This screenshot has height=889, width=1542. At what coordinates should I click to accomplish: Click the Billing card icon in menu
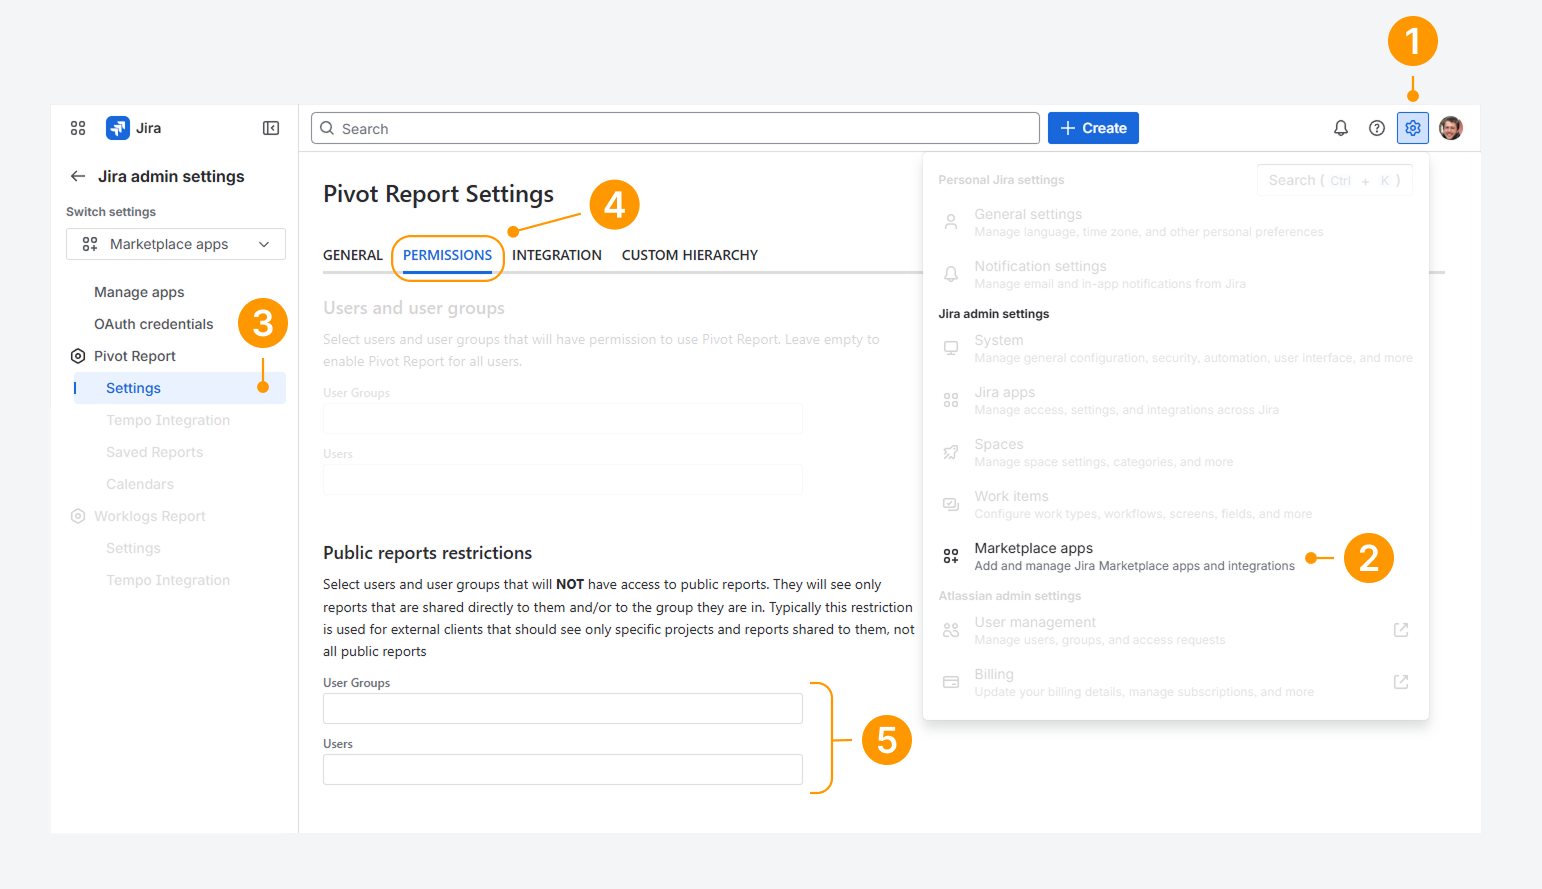(x=951, y=682)
